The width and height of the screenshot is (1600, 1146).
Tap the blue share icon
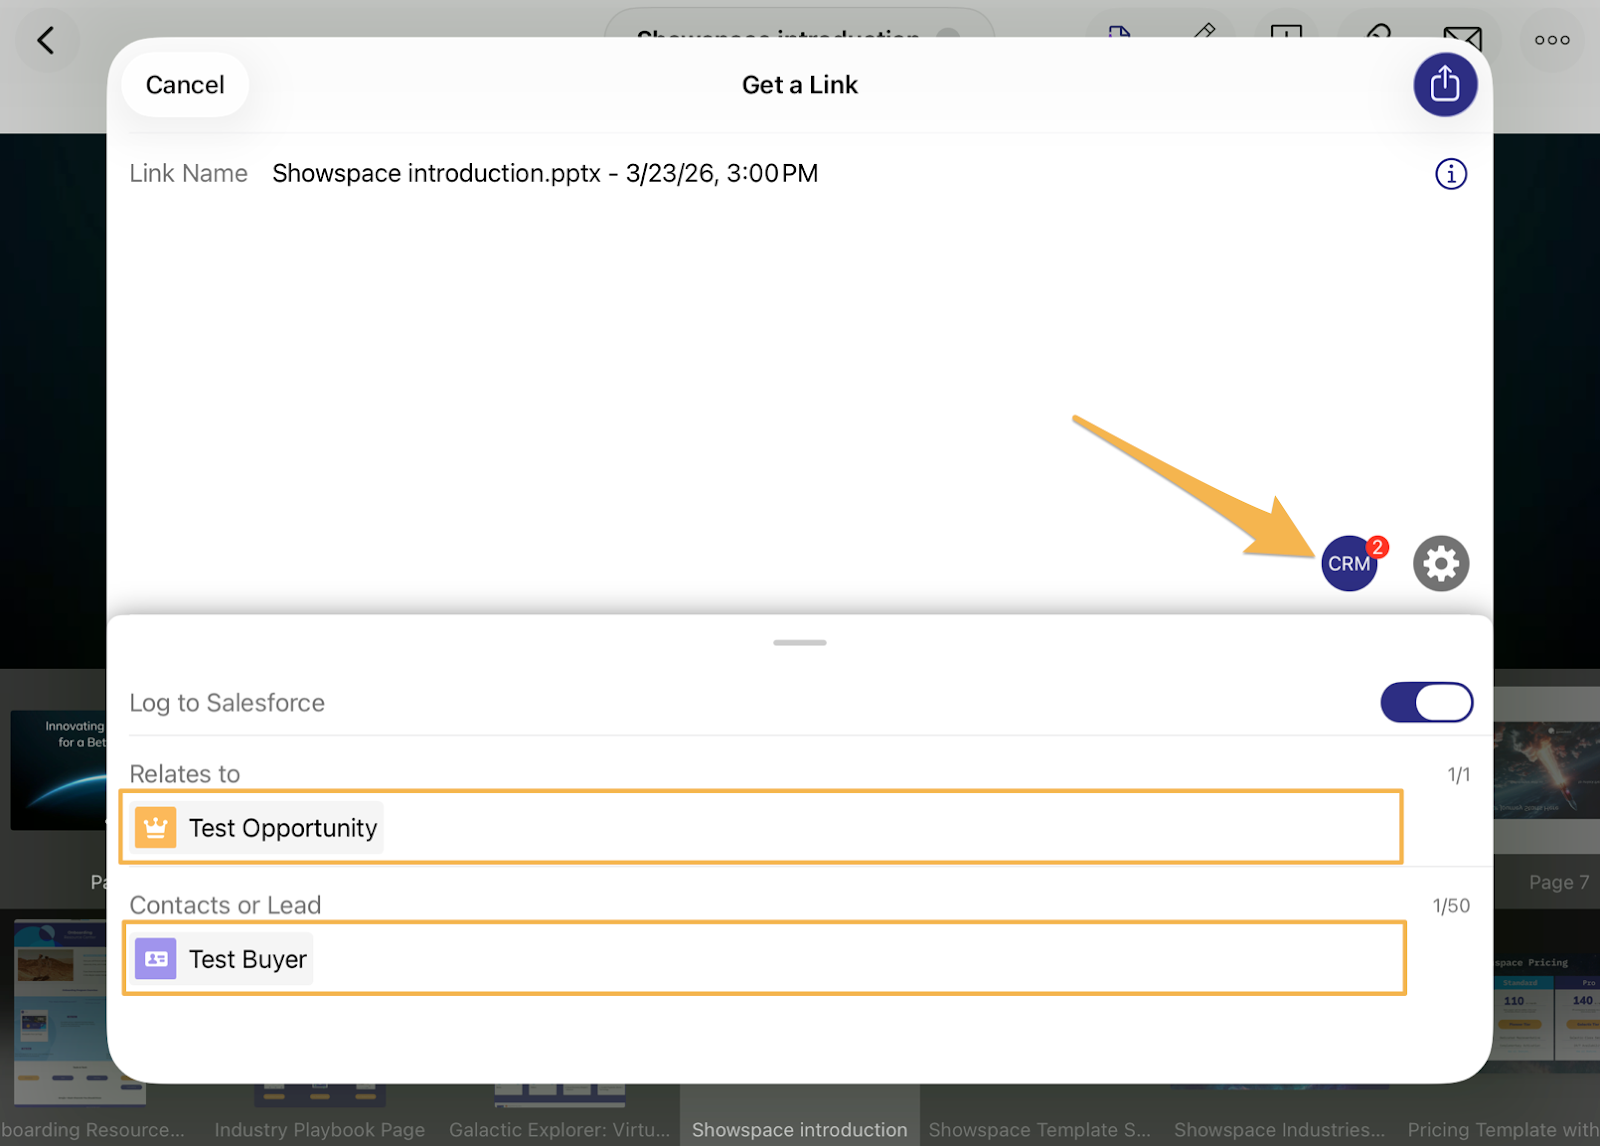coord(1444,85)
